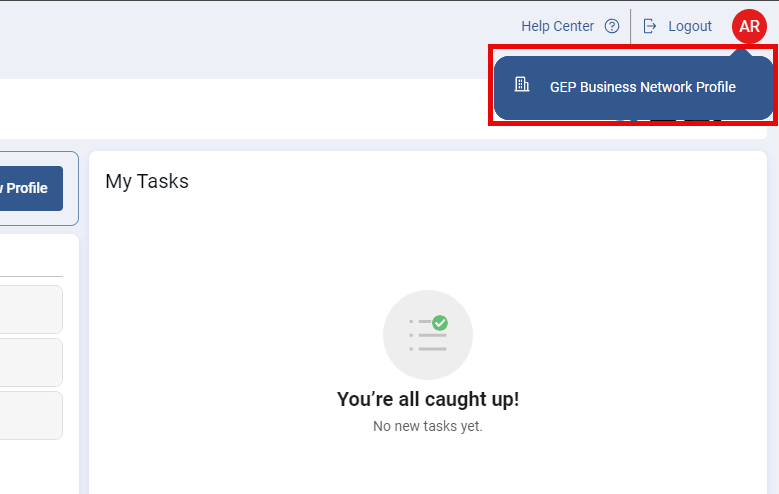This screenshot has width=779, height=494.
Task: Click the Logout text link
Action: coord(690,27)
